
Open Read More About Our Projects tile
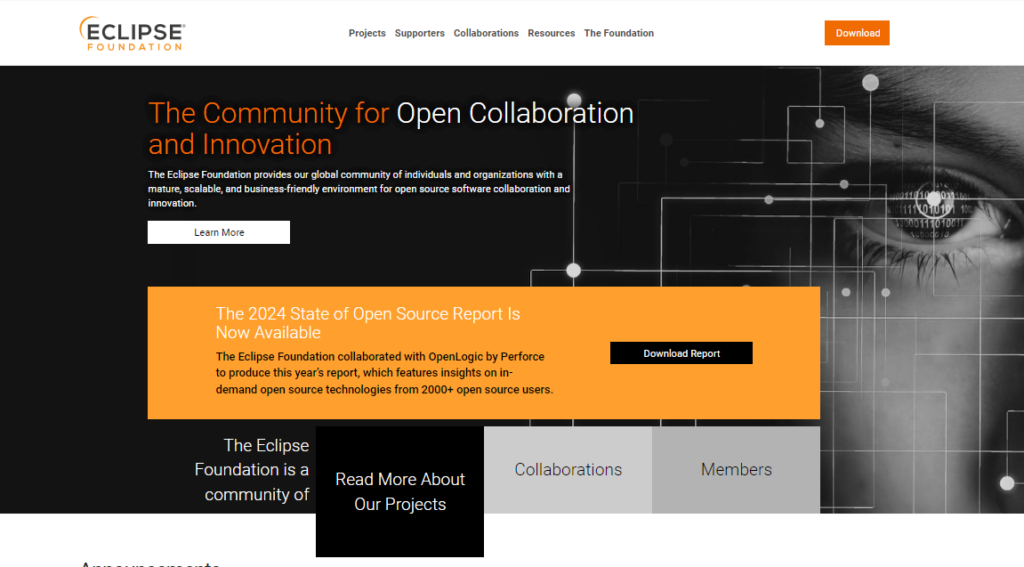click(400, 492)
